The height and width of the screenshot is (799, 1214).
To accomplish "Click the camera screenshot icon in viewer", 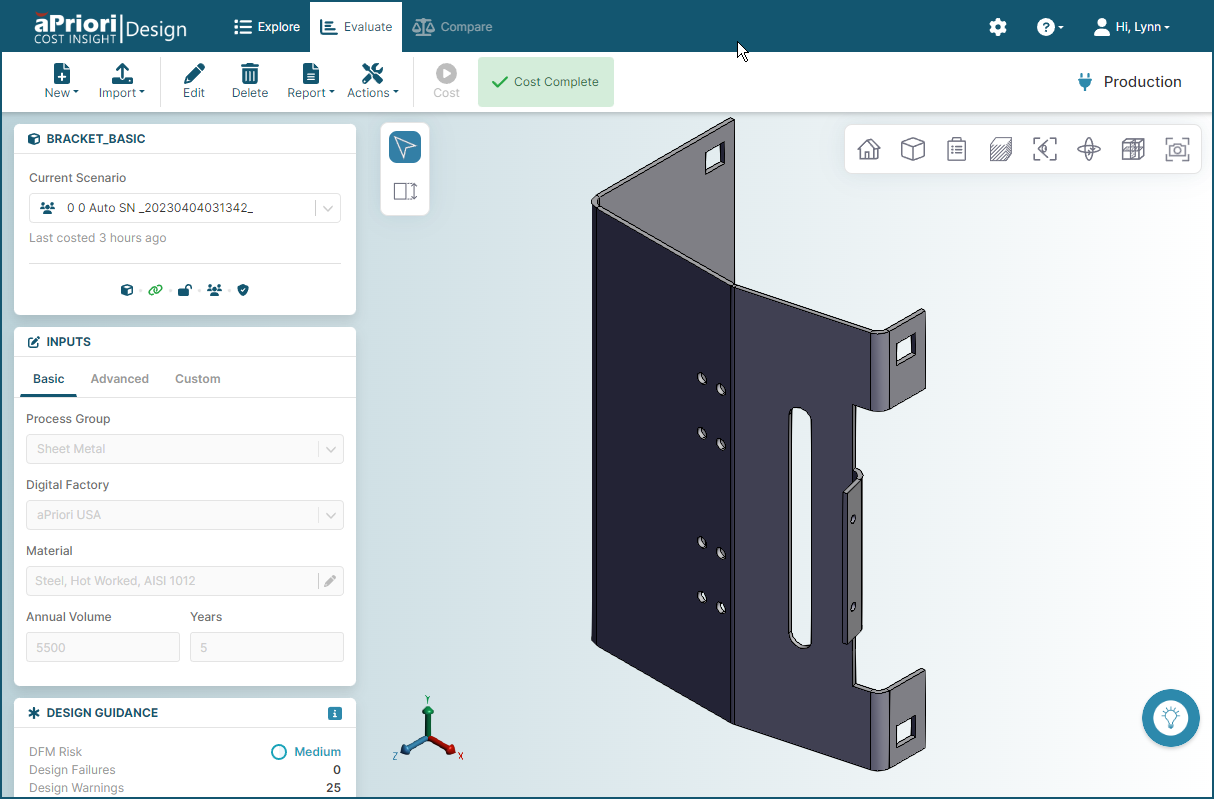I will tap(1177, 150).
